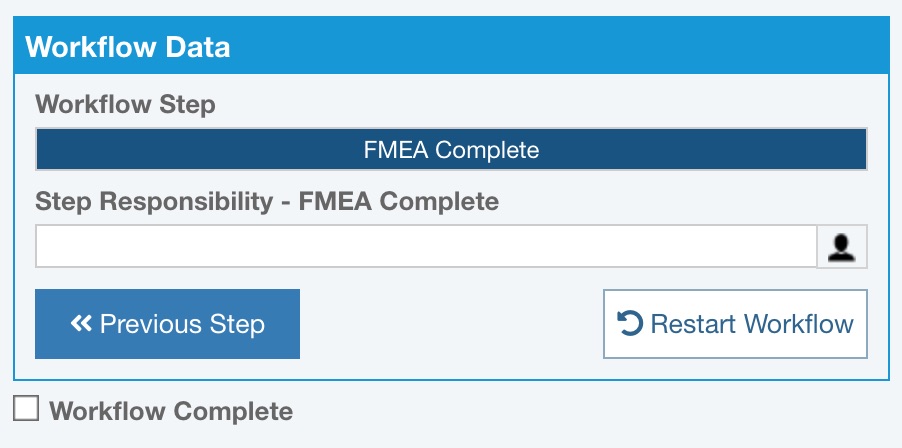This screenshot has width=902, height=448.
Task: Click the double-chevron icon on Previous Step
Action: [x=81, y=323]
